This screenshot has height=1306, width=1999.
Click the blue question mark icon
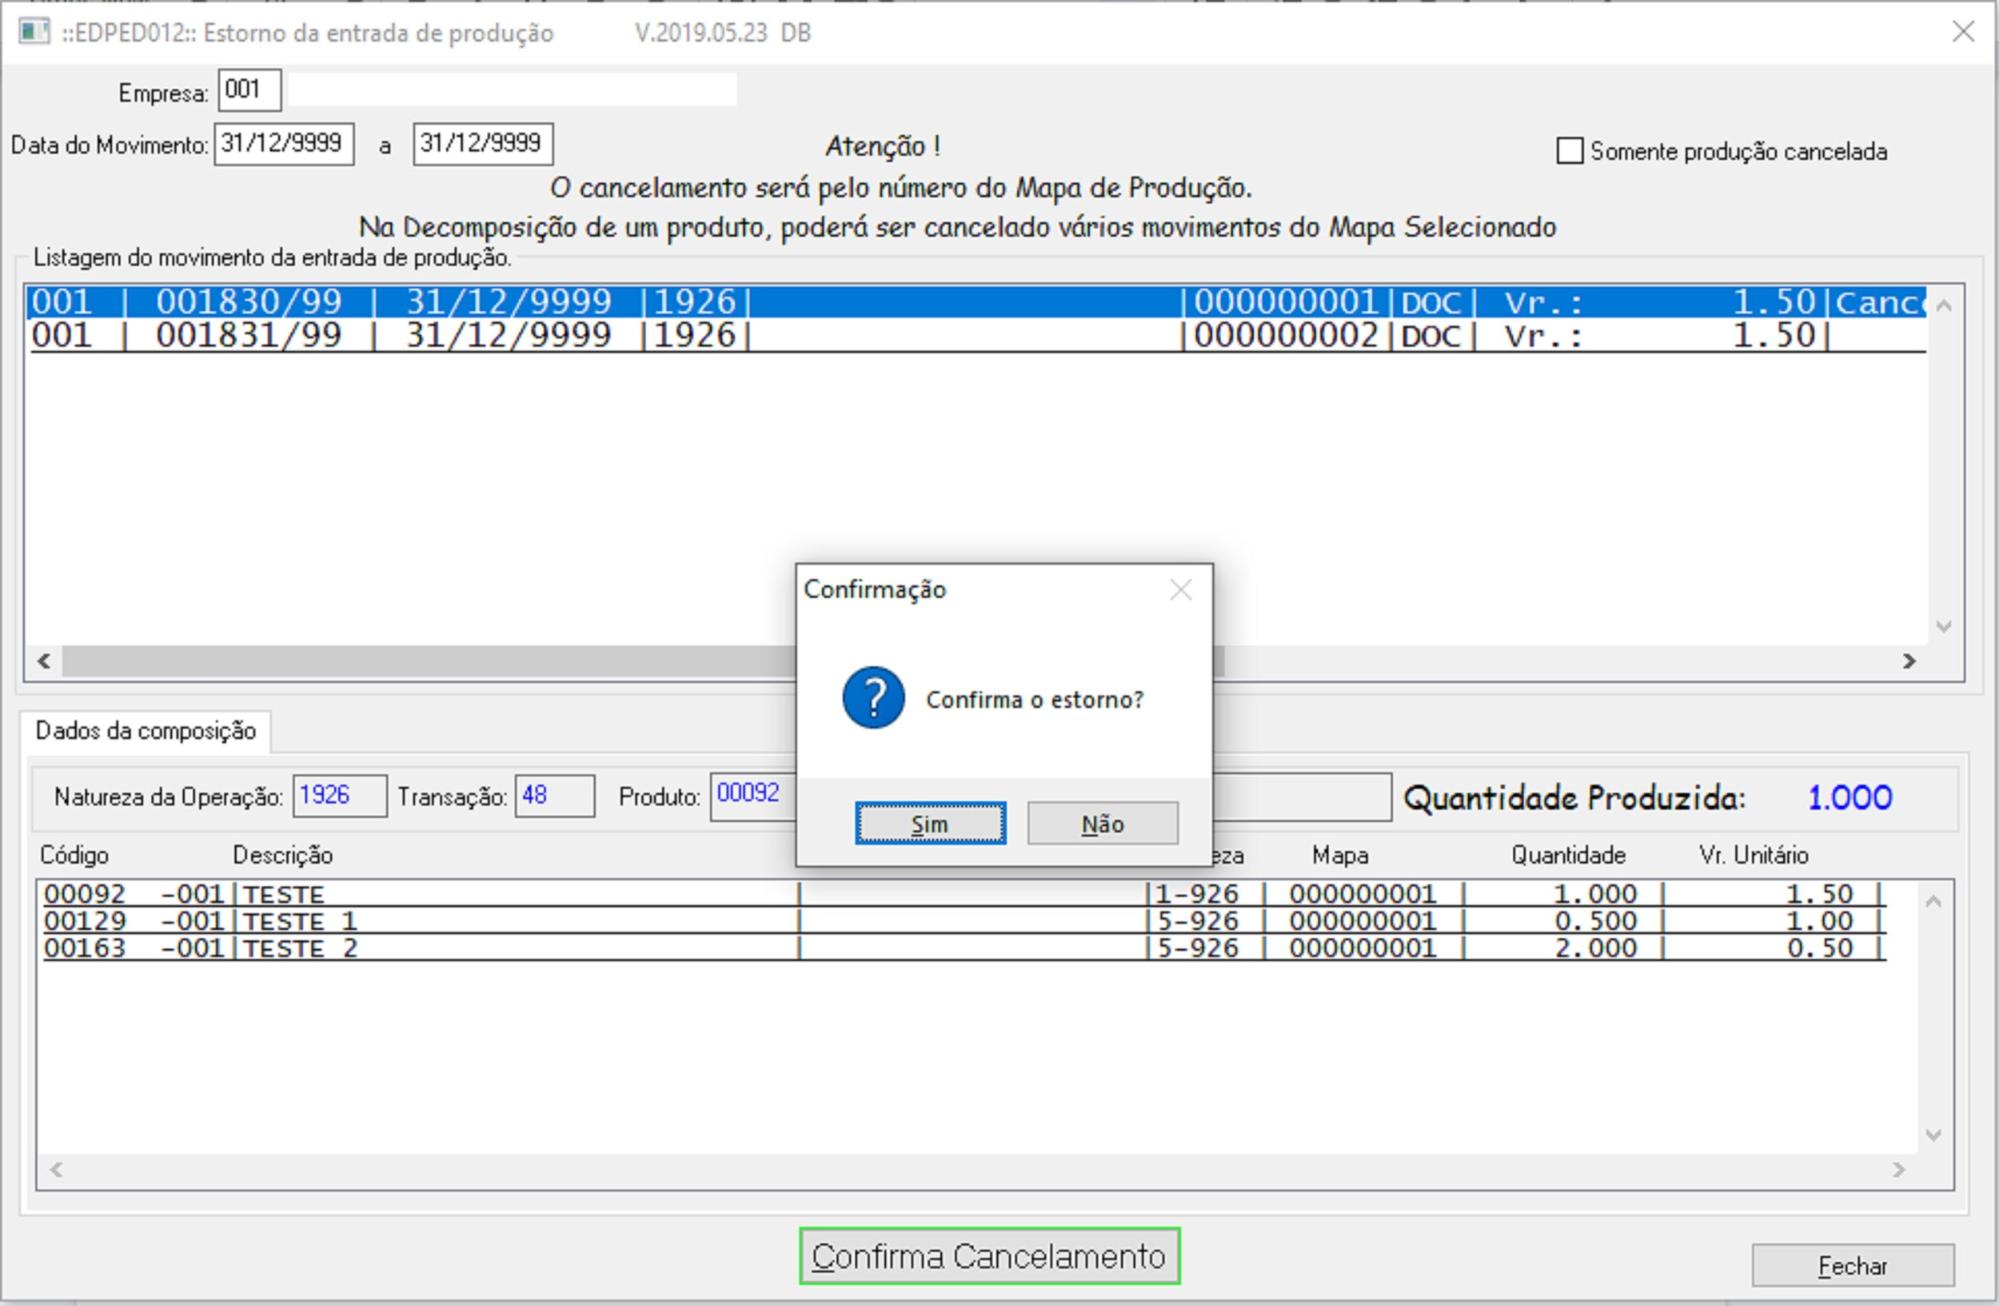click(873, 698)
